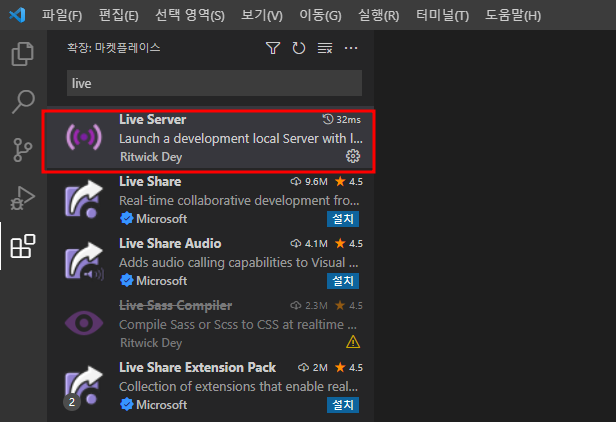Click the Live Sass Compiler warning icon

tap(353, 342)
